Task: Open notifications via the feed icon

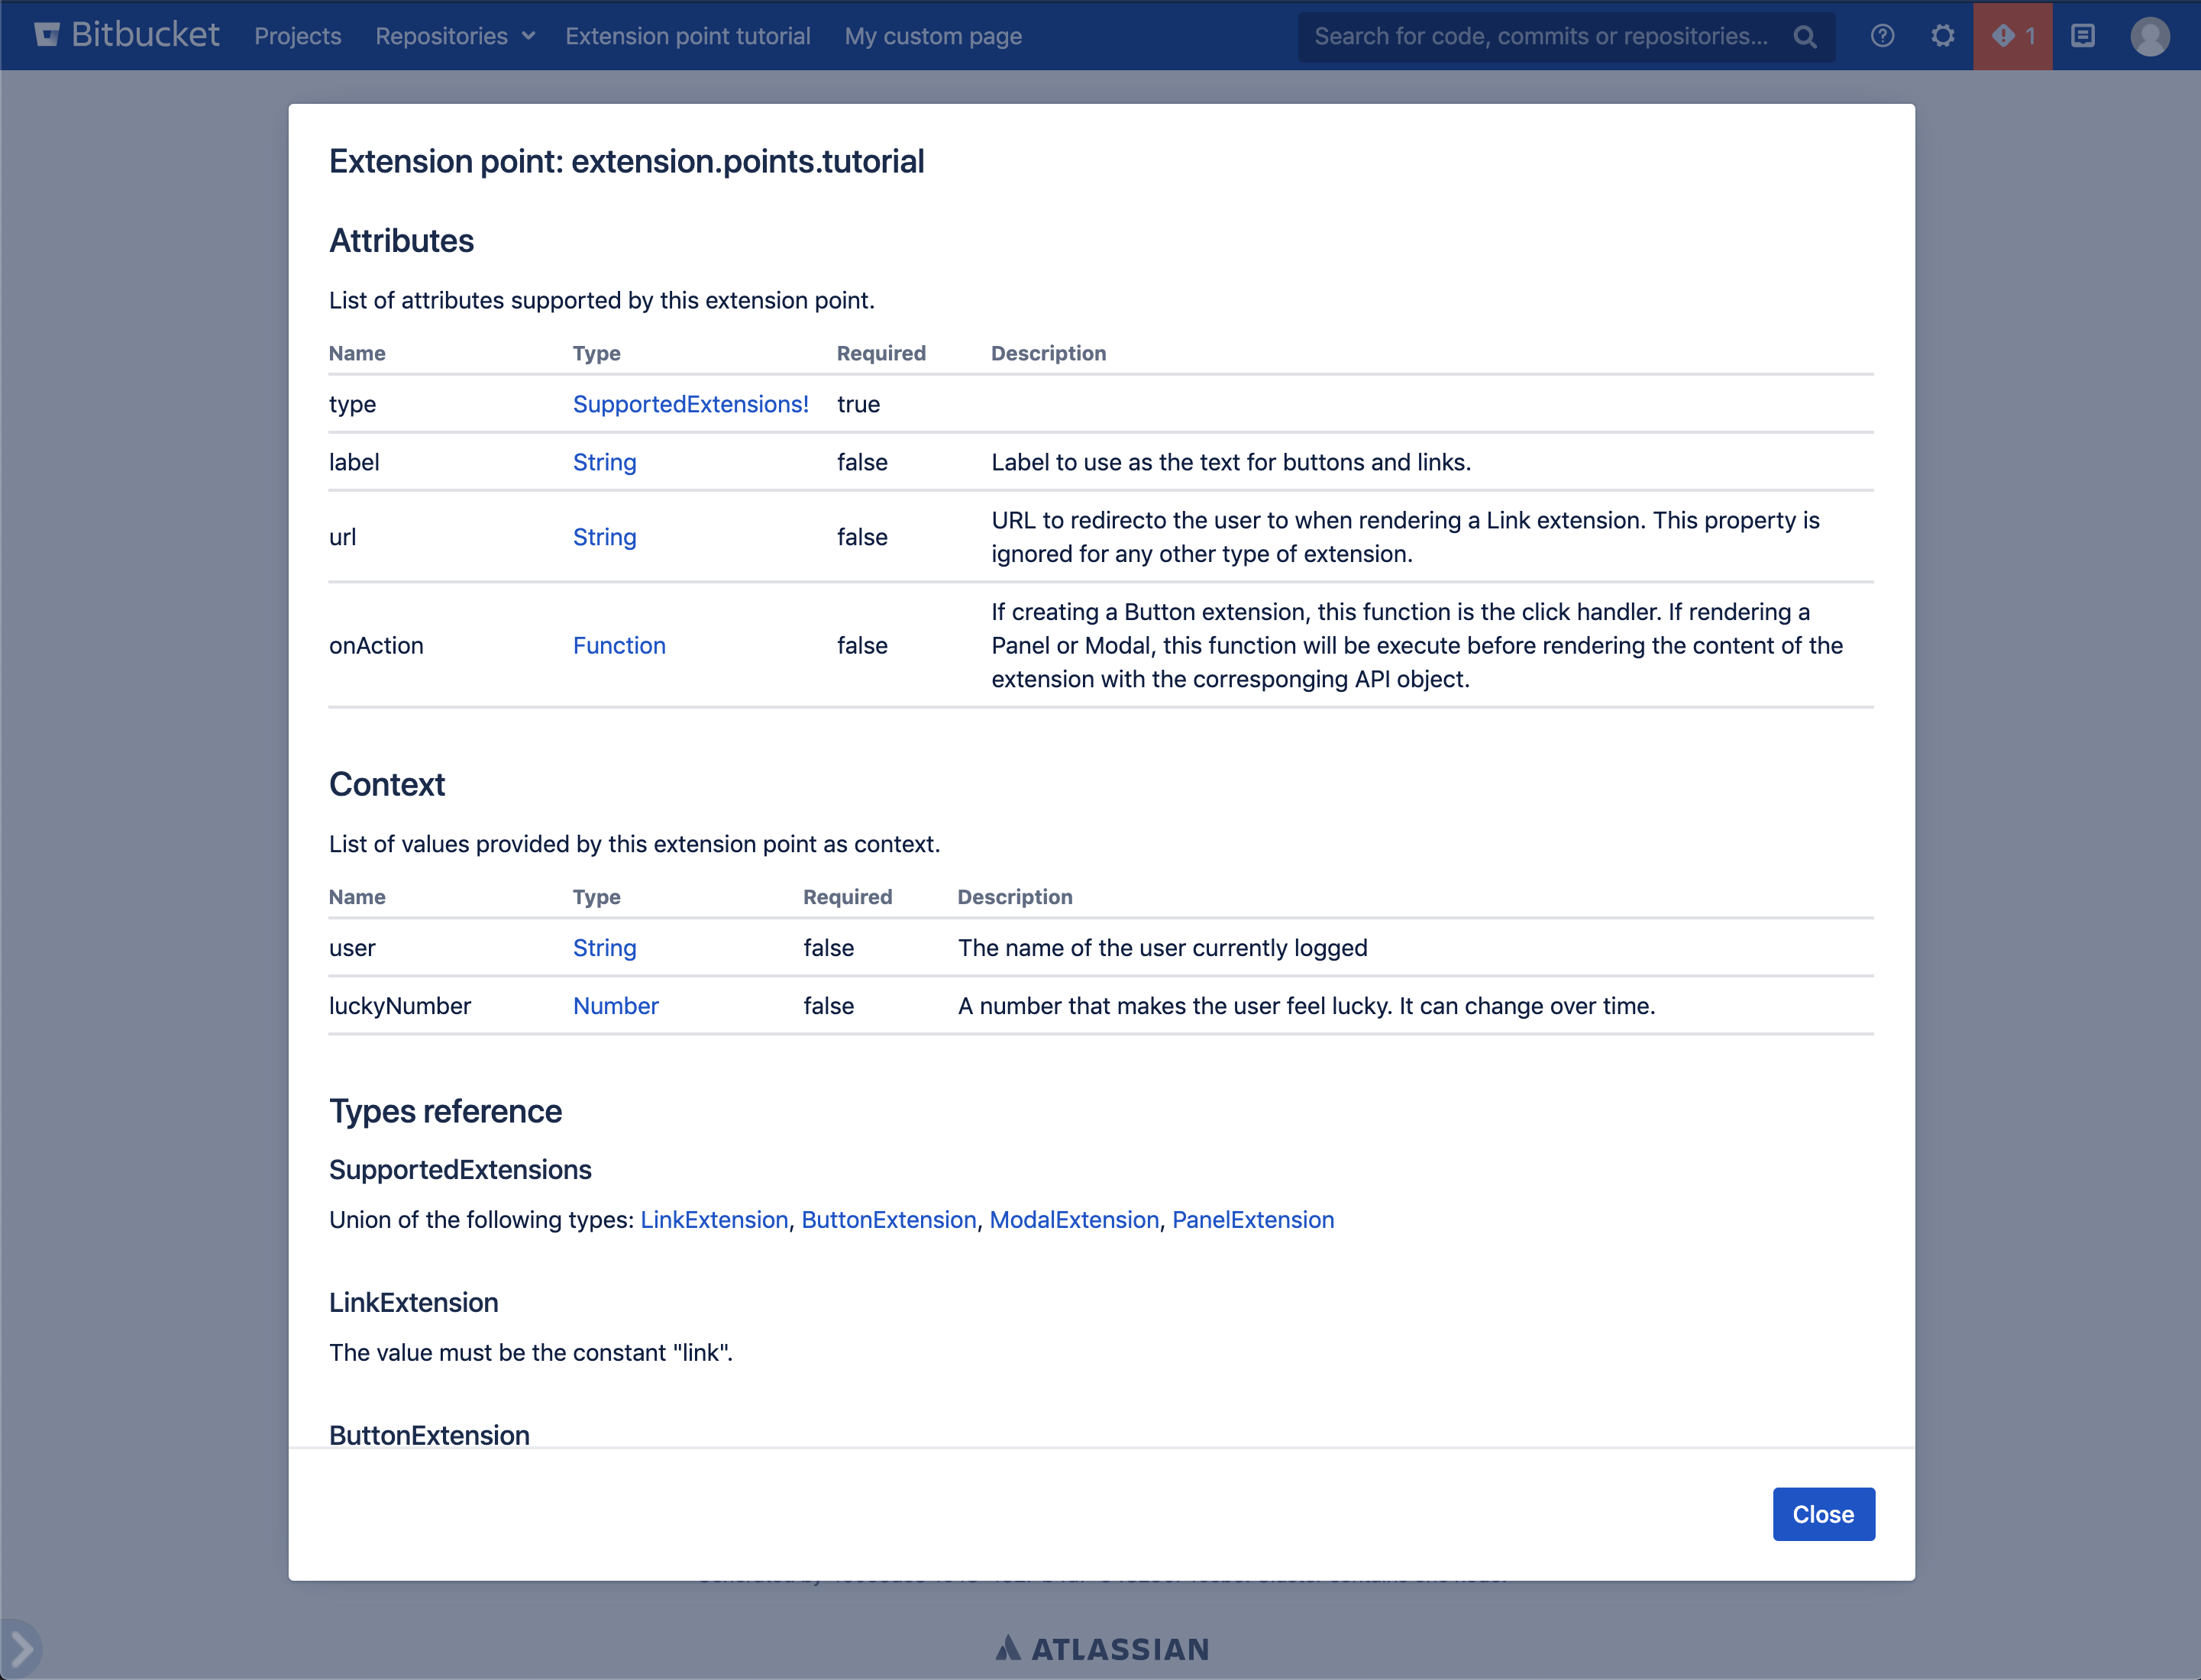Action: (2083, 35)
